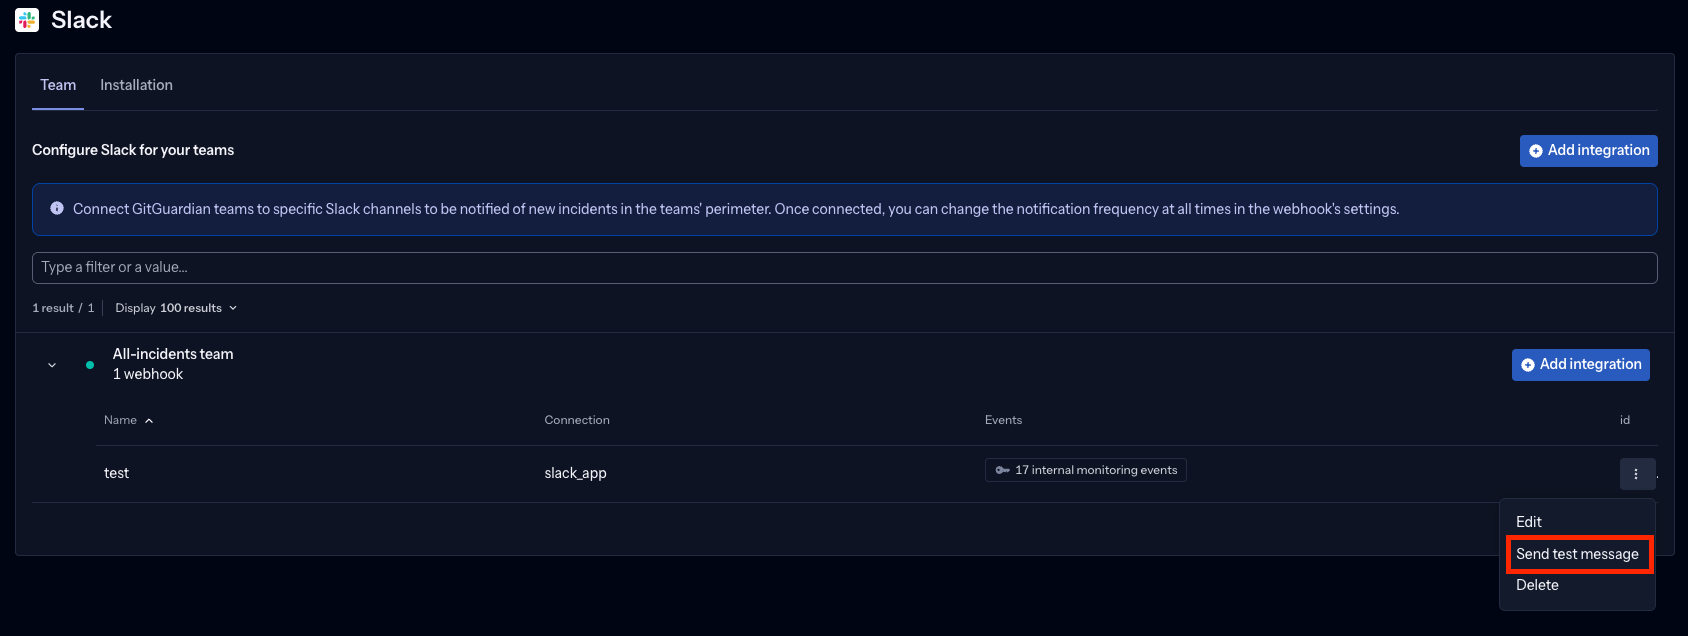
Task: Click the All-incidents team title
Action: click(x=173, y=354)
